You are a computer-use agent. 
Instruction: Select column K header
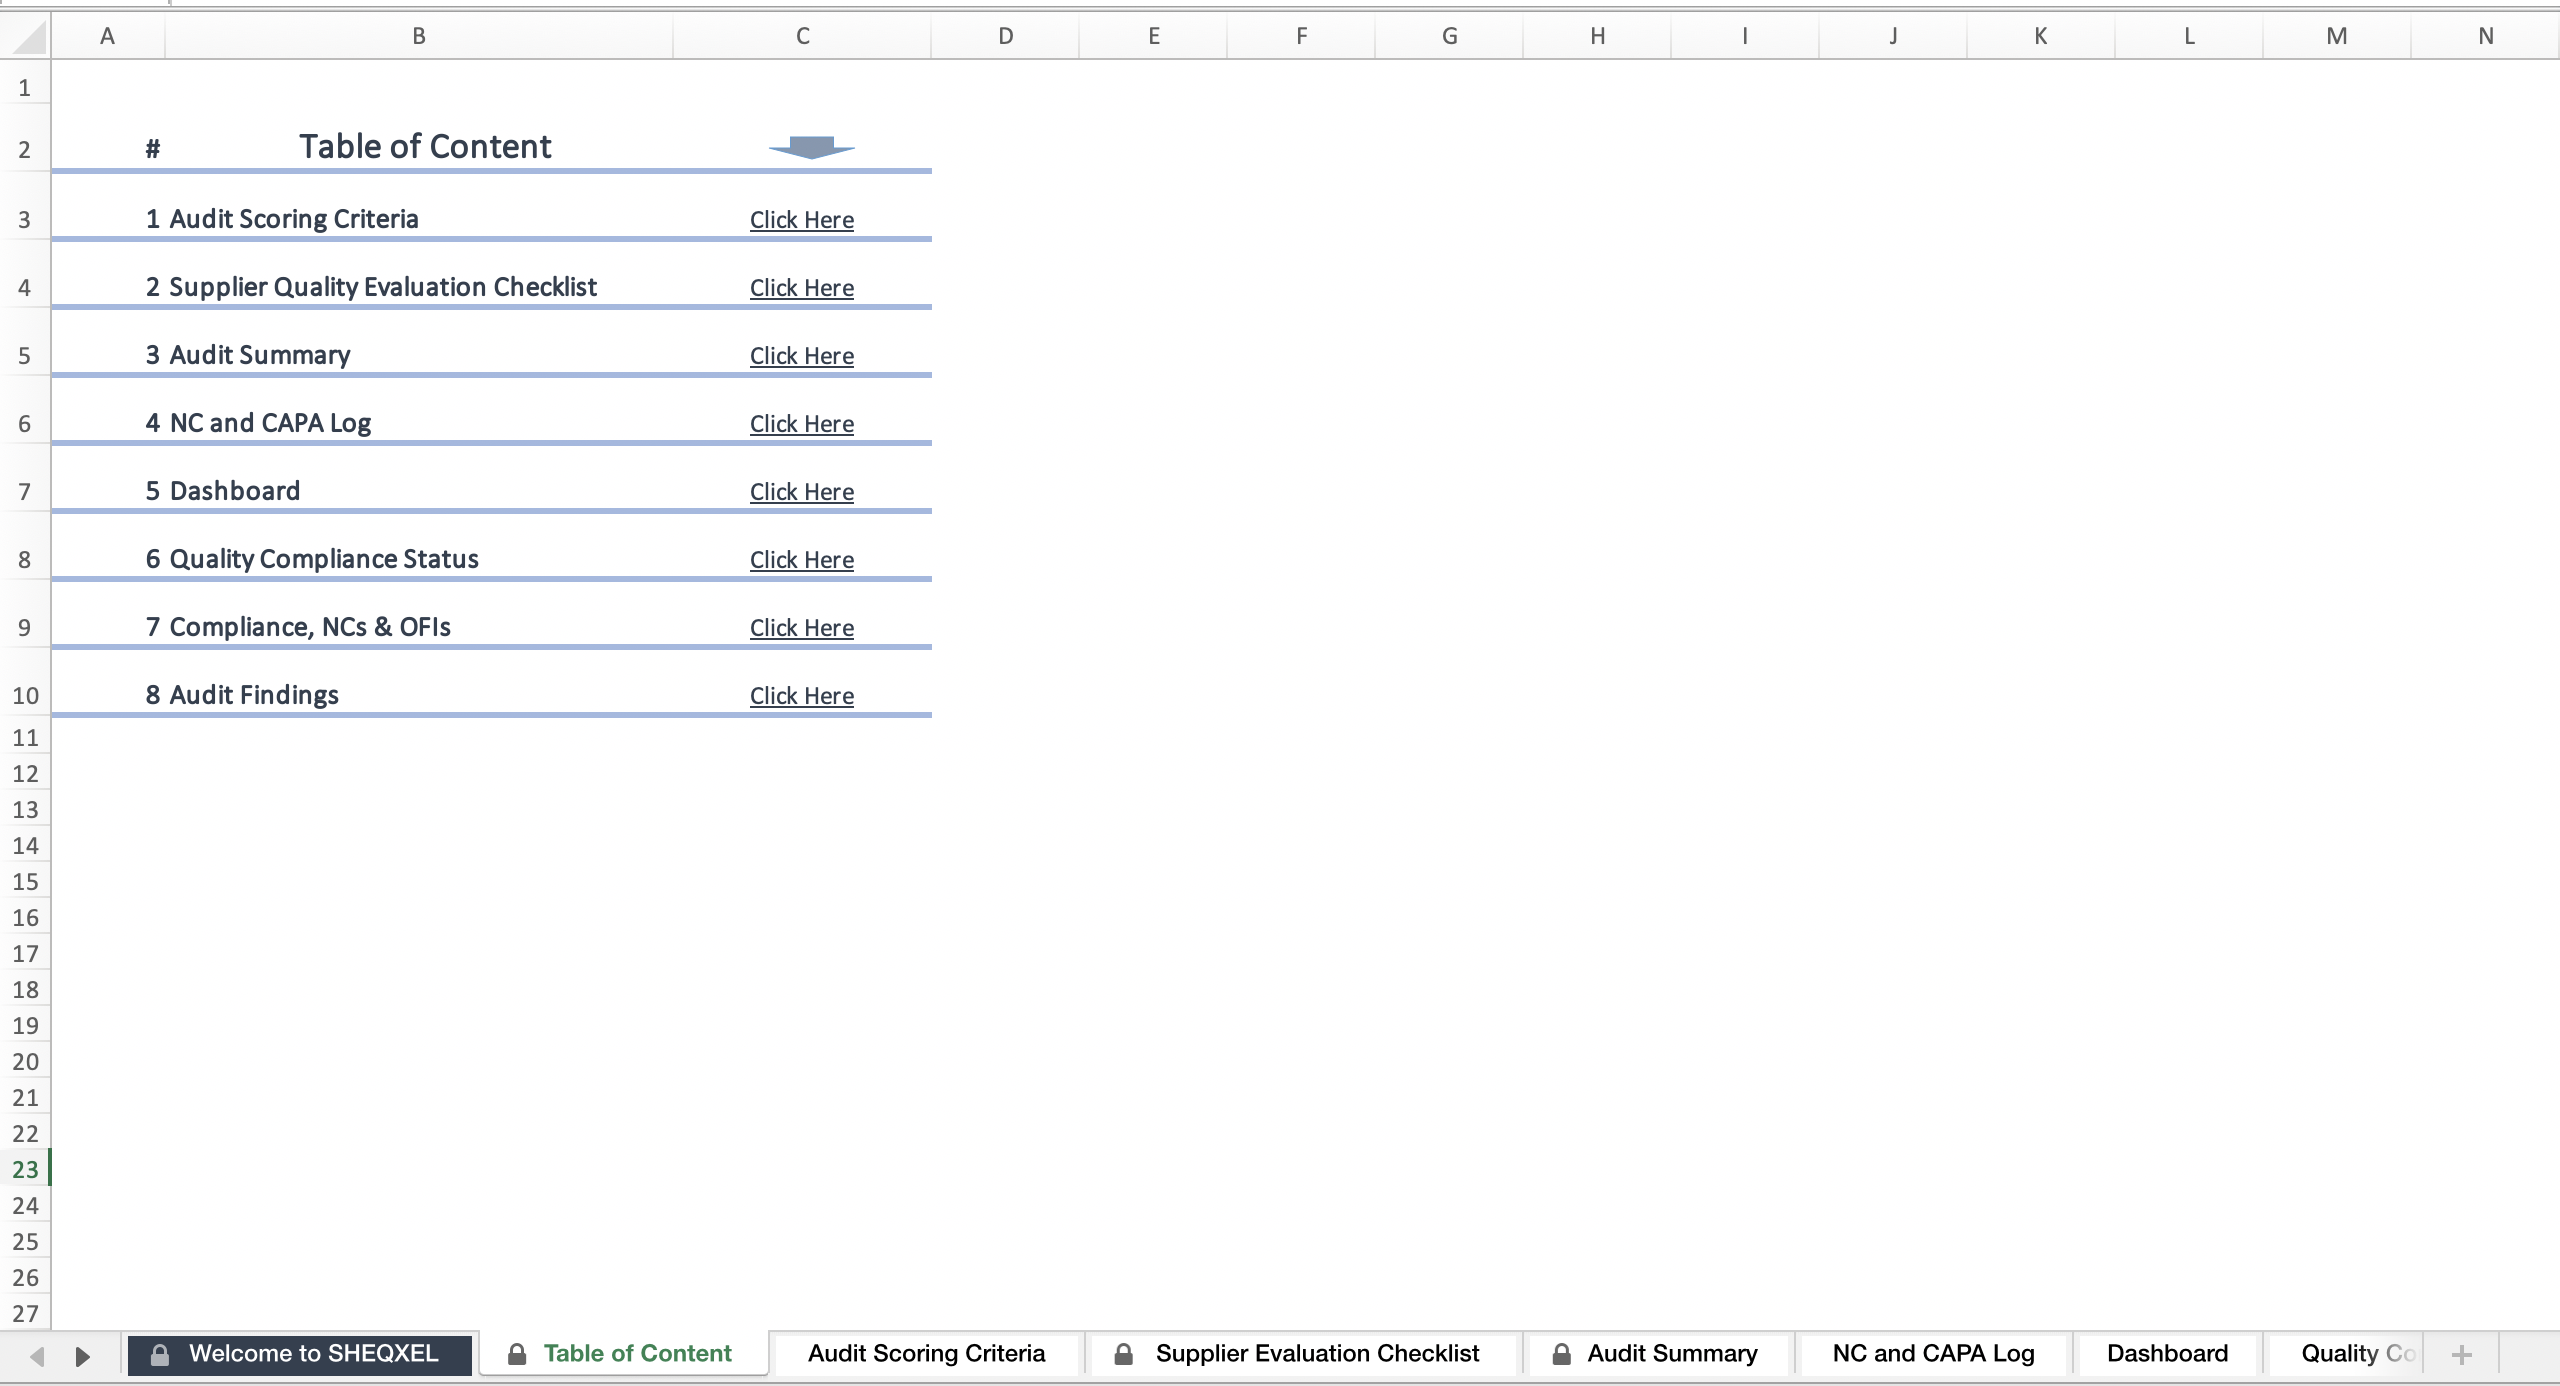[2041, 36]
